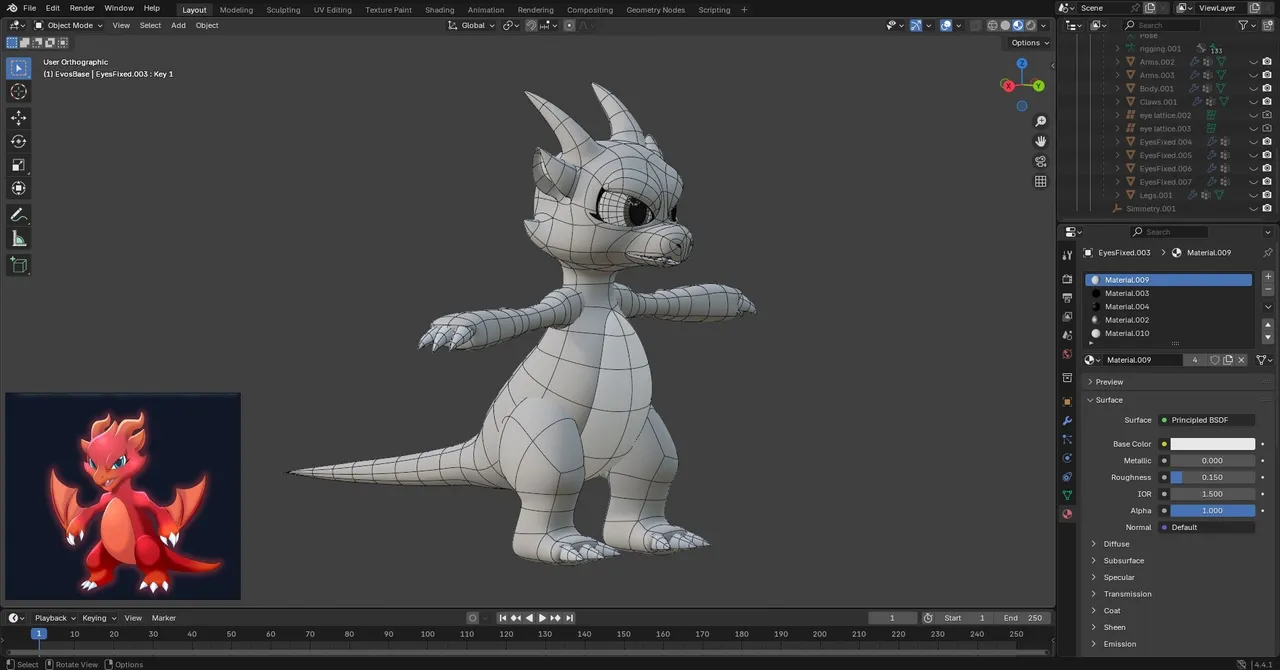Toggle render visibility for Claws.001
This screenshot has width=1280, height=670.
pos(1267,102)
